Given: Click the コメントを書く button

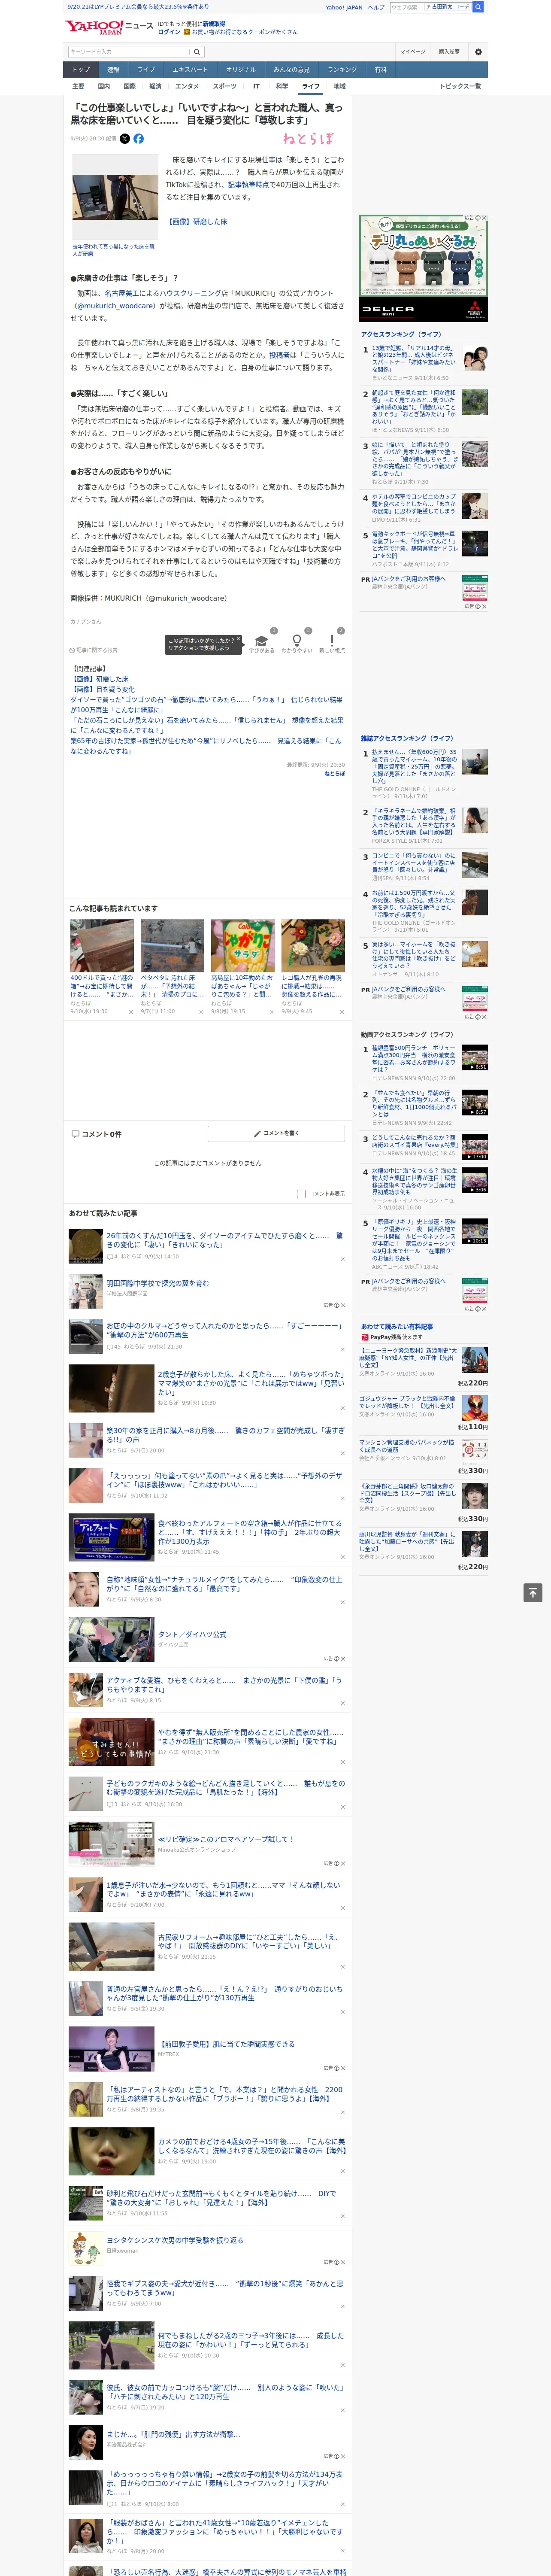Looking at the screenshot, I should (x=276, y=1133).
